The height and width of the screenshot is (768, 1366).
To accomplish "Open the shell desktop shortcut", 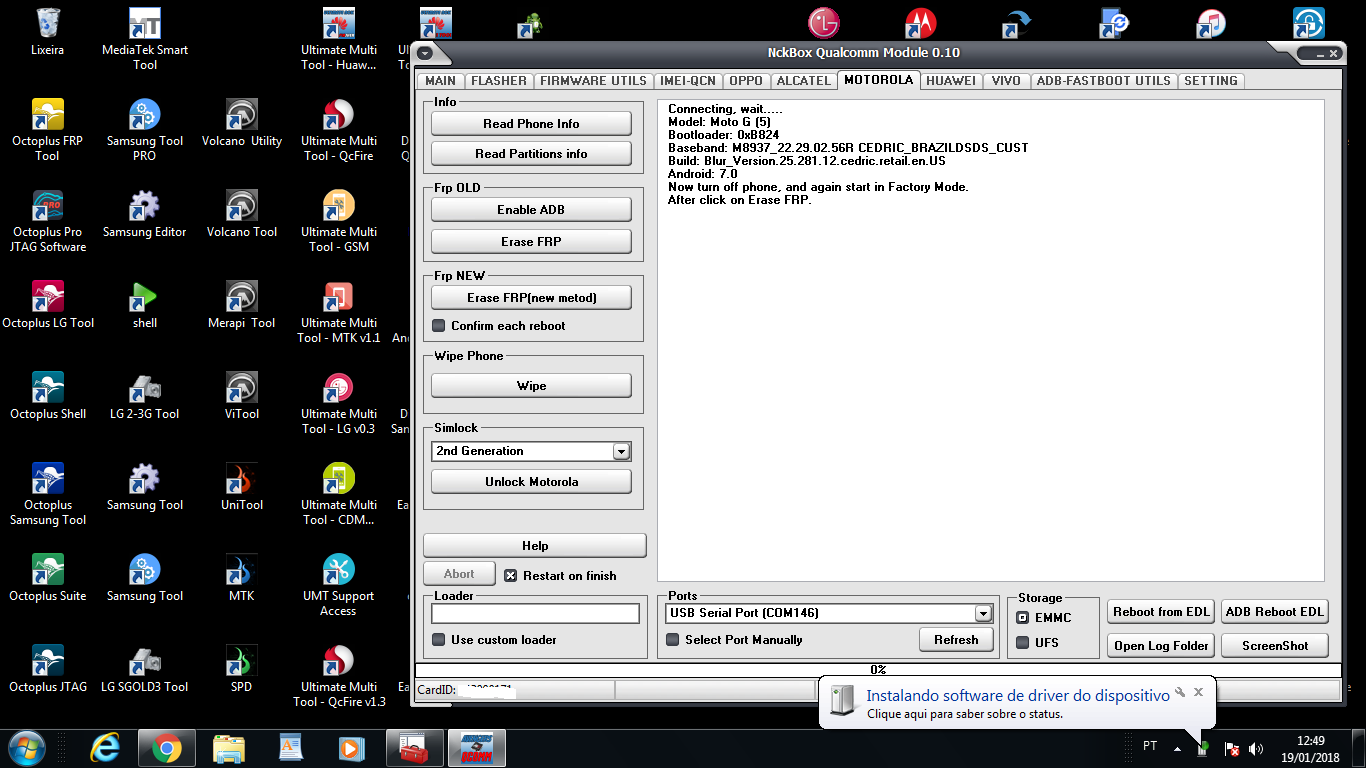I will point(145,305).
